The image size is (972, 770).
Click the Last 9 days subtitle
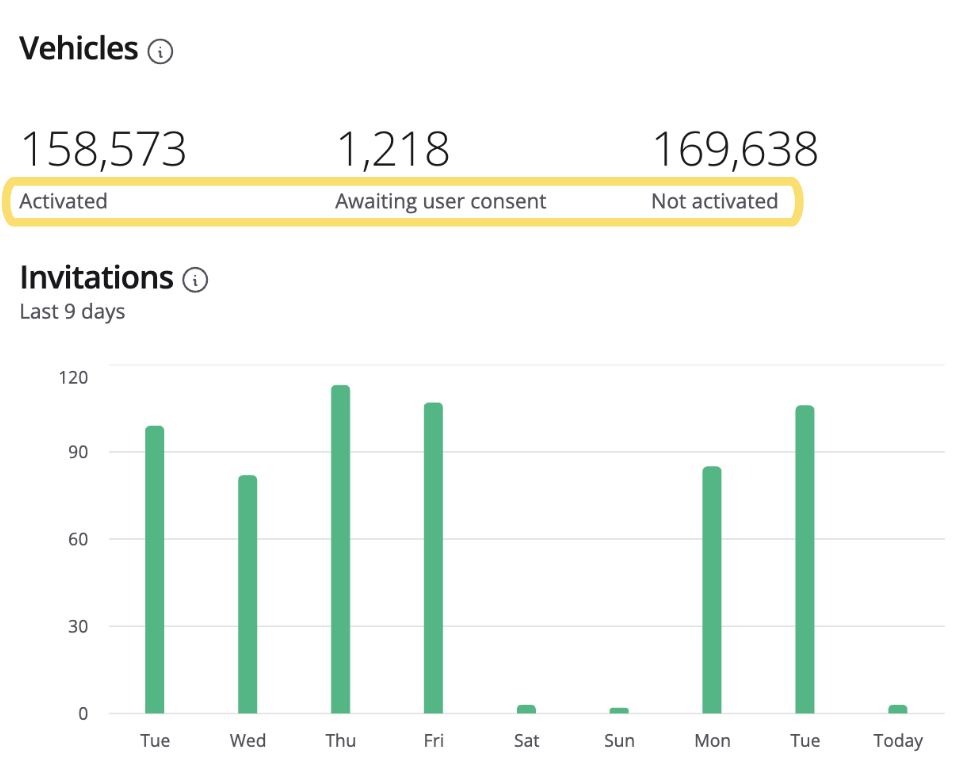pyautogui.click(x=72, y=311)
